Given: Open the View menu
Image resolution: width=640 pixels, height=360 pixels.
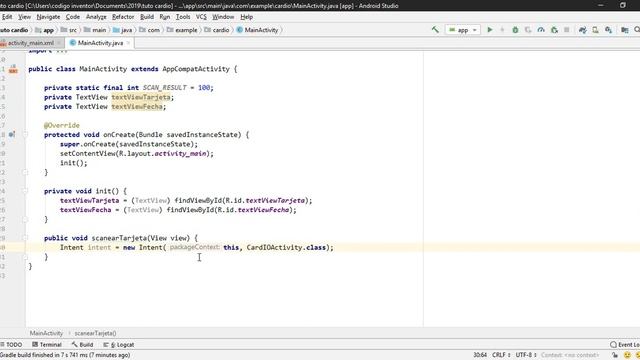Looking at the screenshot, I should [x=24, y=17].
